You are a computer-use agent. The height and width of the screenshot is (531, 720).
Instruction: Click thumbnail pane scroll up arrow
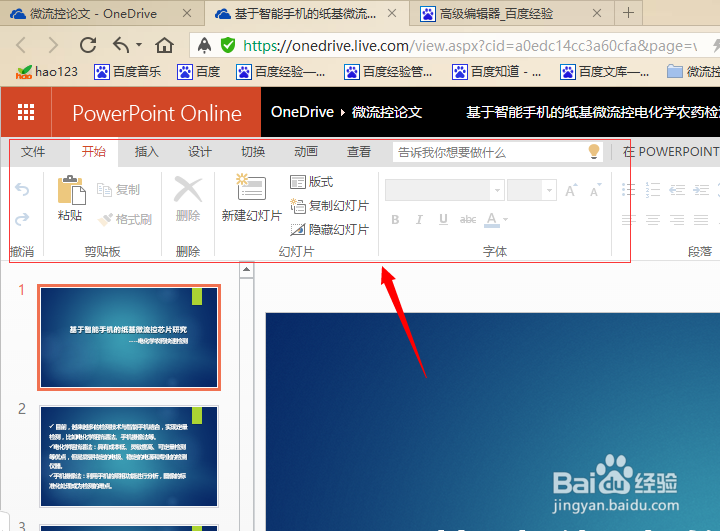(x=247, y=269)
